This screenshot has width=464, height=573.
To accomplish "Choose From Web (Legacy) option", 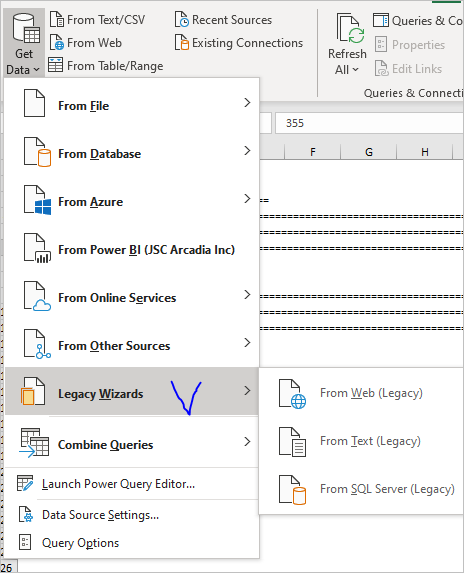I will [362, 394].
